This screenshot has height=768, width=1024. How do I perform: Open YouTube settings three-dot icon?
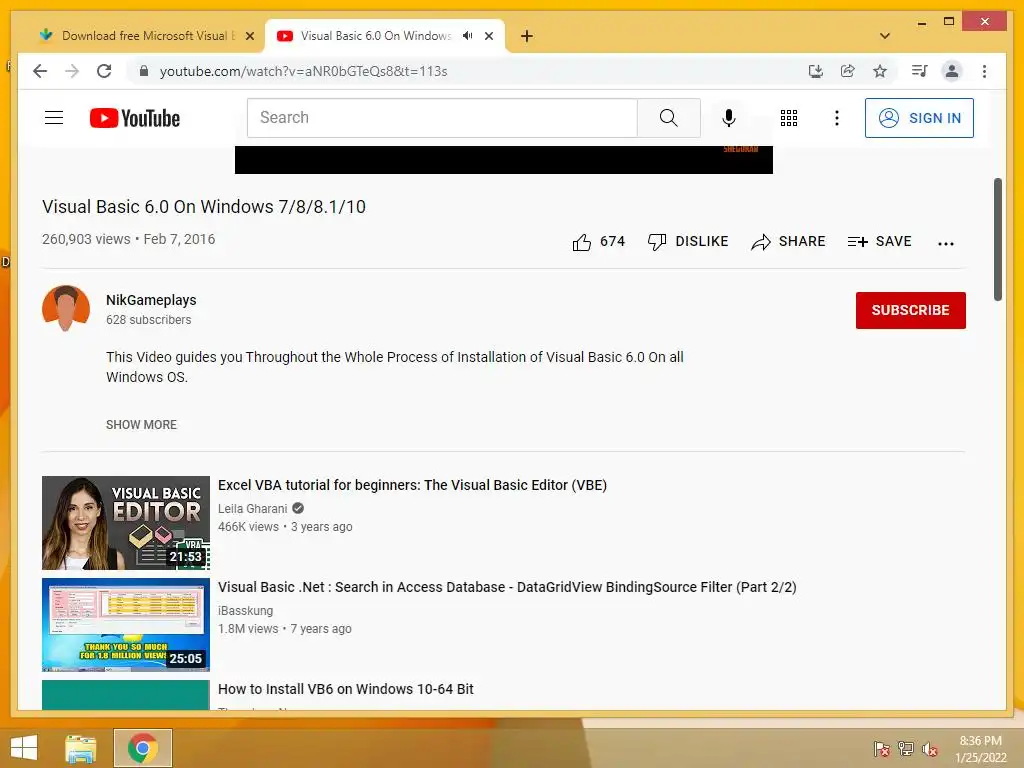pyautogui.click(x=837, y=118)
